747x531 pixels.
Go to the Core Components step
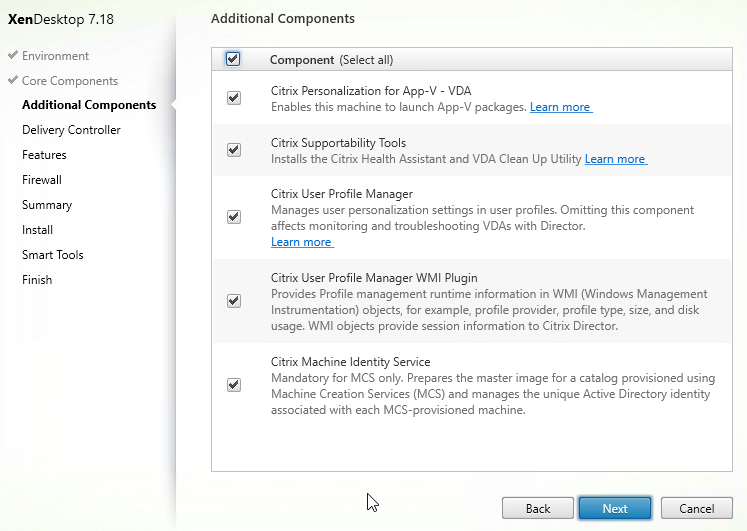(70, 81)
